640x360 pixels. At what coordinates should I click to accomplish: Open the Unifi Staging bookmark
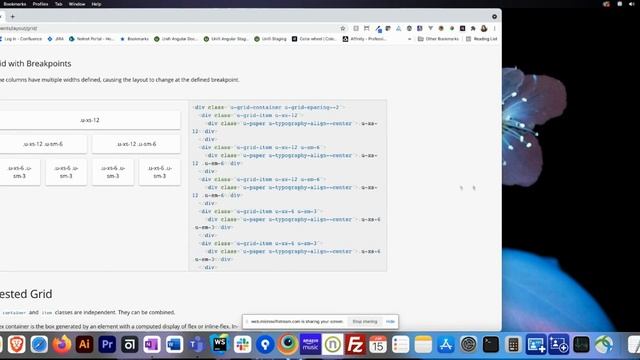point(270,39)
